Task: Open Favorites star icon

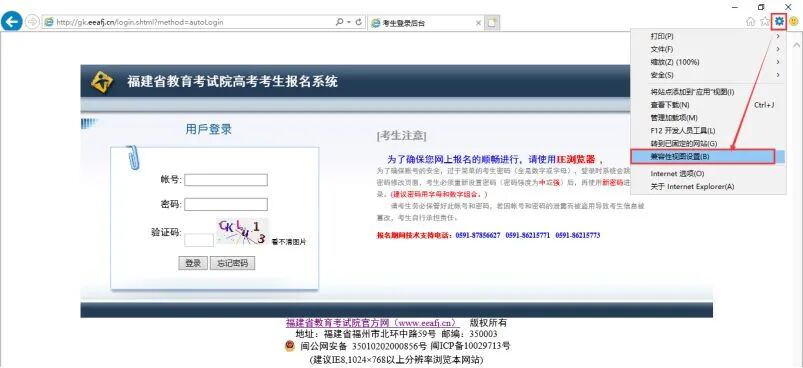Action: tap(765, 21)
